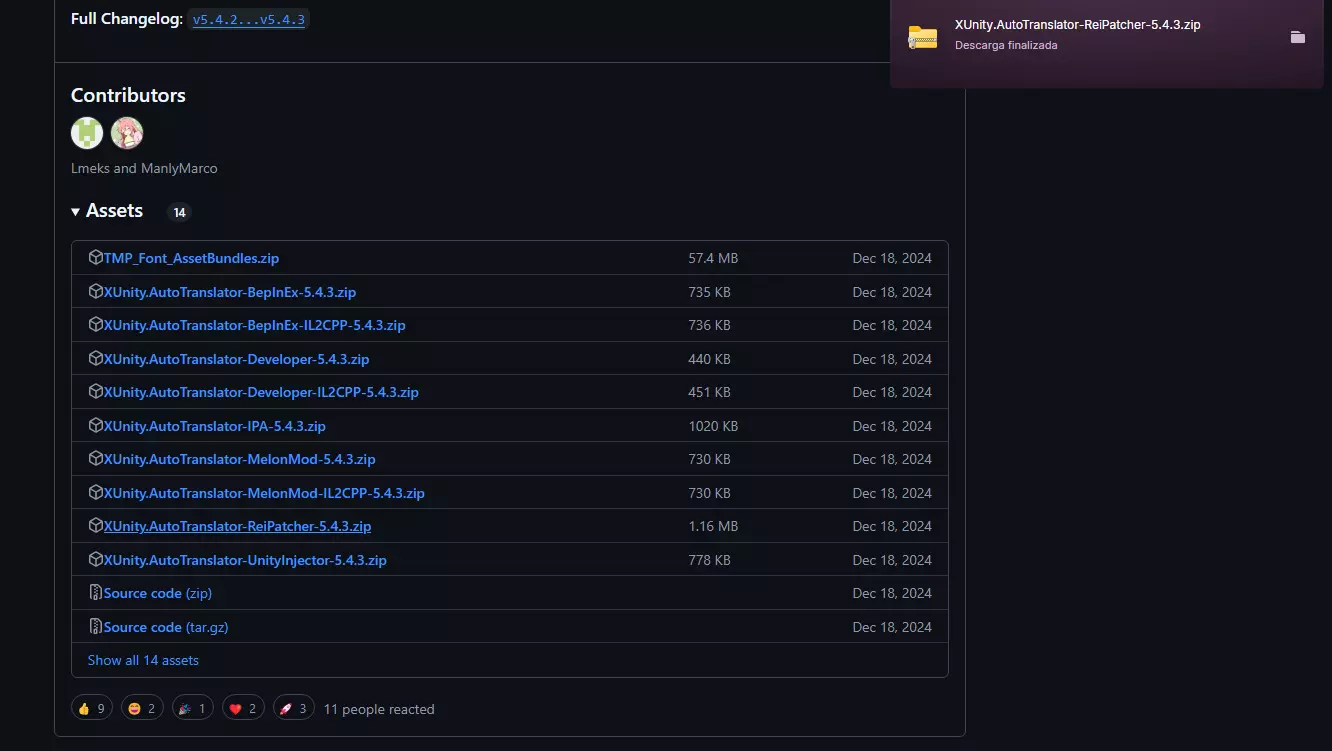Click the package icon beside MelonMod-5.4.3.zip
Image resolution: width=1332 pixels, height=751 pixels.
coord(96,459)
